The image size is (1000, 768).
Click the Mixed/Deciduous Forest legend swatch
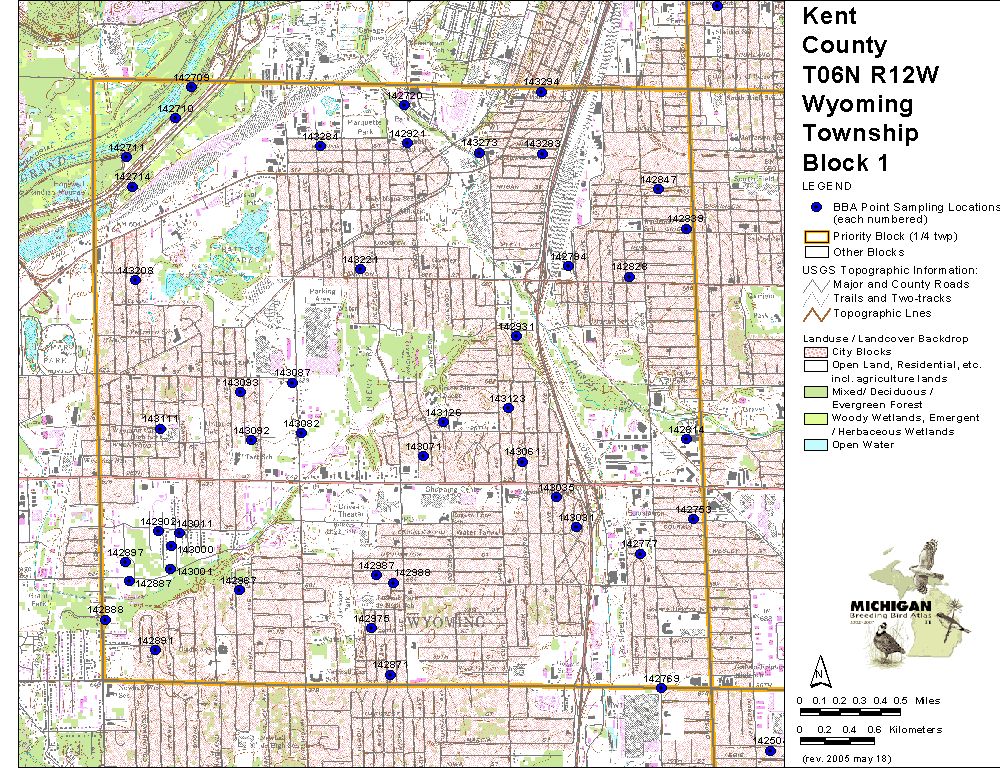(x=816, y=392)
